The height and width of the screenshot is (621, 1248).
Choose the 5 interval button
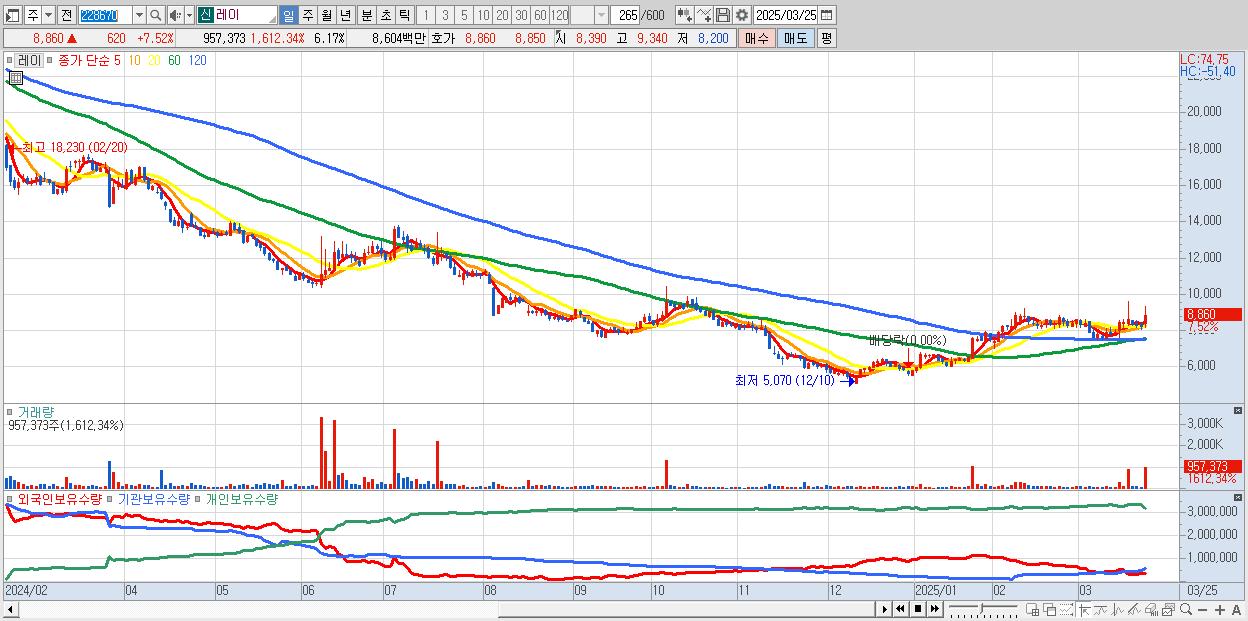[x=464, y=15]
